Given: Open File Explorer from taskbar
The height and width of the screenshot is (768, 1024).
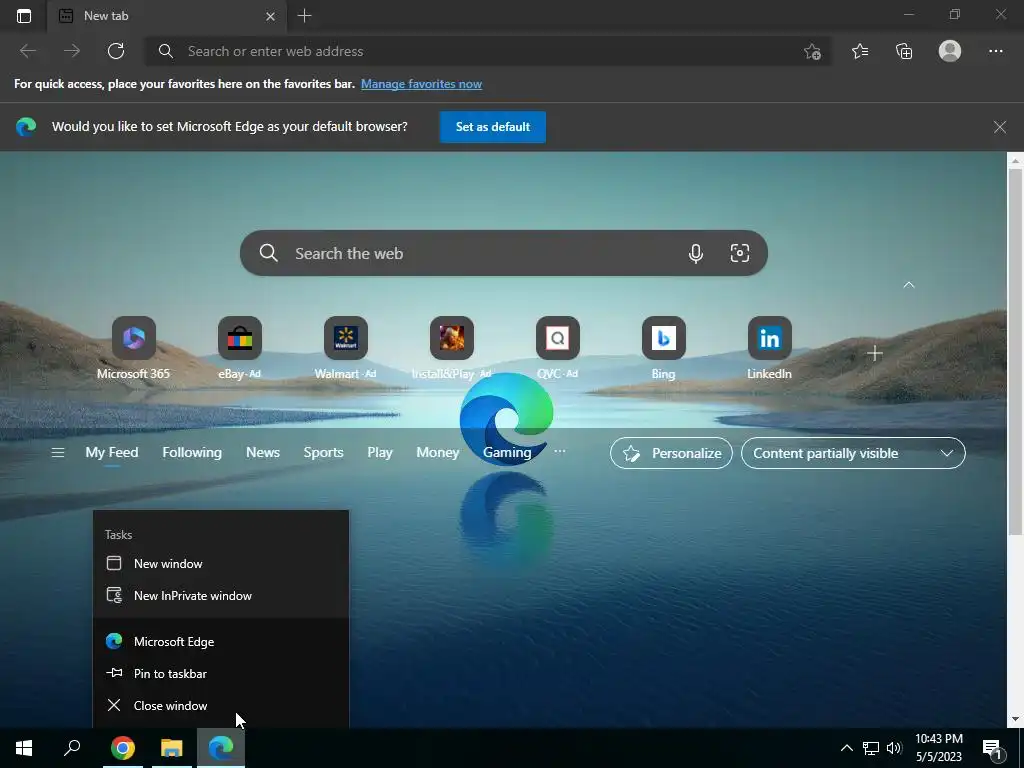Looking at the screenshot, I should pos(172,748).
